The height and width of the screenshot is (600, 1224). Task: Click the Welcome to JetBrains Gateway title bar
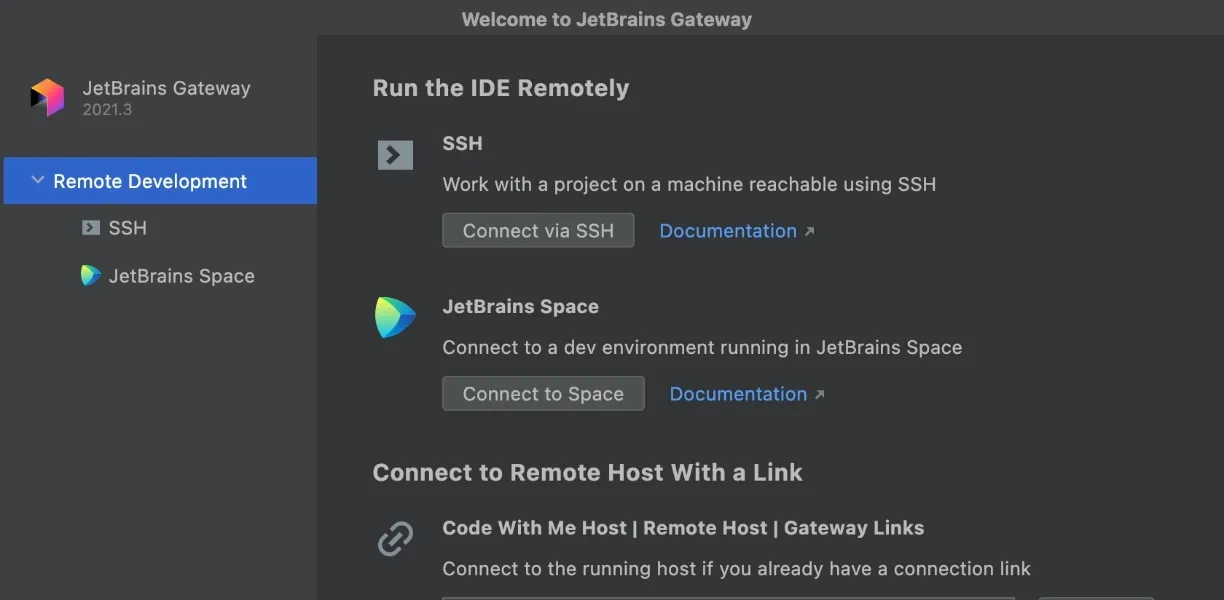(607, 19)
